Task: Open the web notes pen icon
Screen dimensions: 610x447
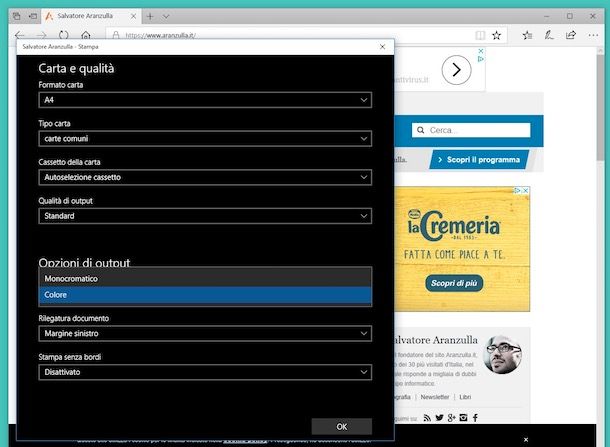Action: coord(549,35)
